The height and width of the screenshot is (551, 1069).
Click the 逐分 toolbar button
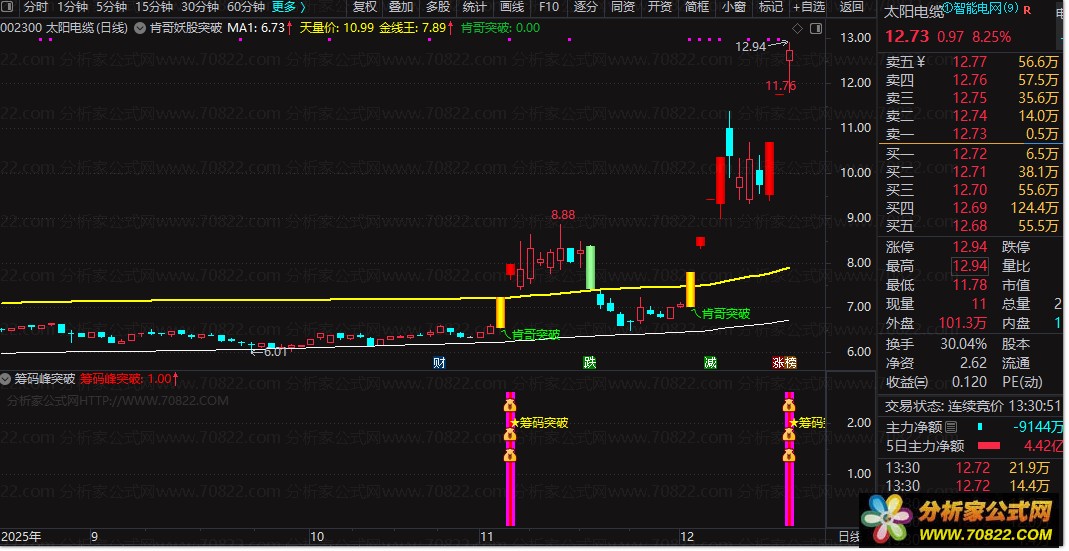click(585, 8)
